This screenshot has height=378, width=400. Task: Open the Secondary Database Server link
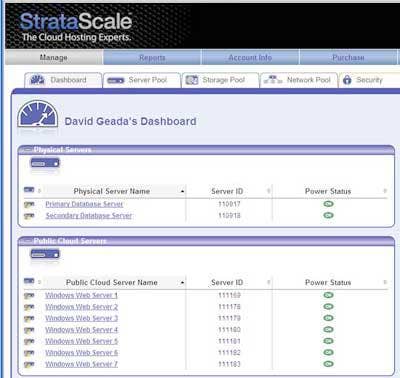89,216
